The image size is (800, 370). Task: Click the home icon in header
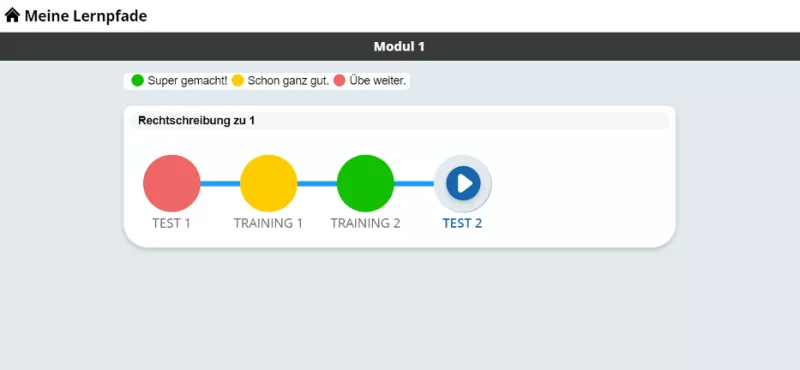click(12, 15)
